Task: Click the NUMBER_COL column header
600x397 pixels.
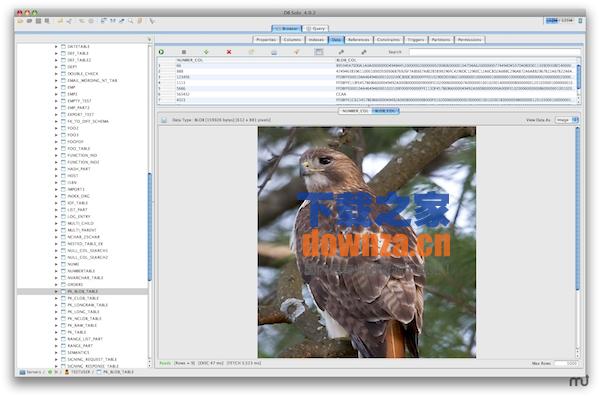Action: click(255, 60)
